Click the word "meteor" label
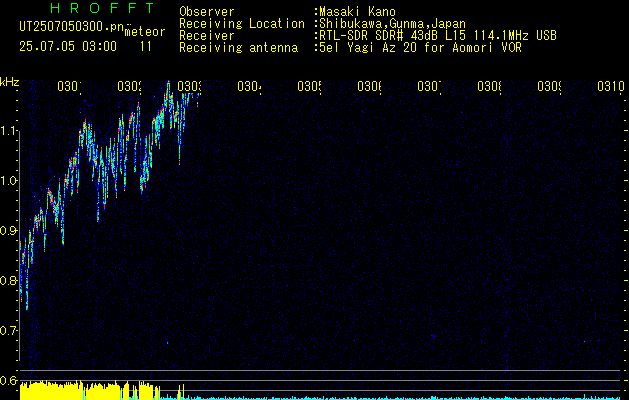Screen dimensions: 629x400 [x=145, y=32]
